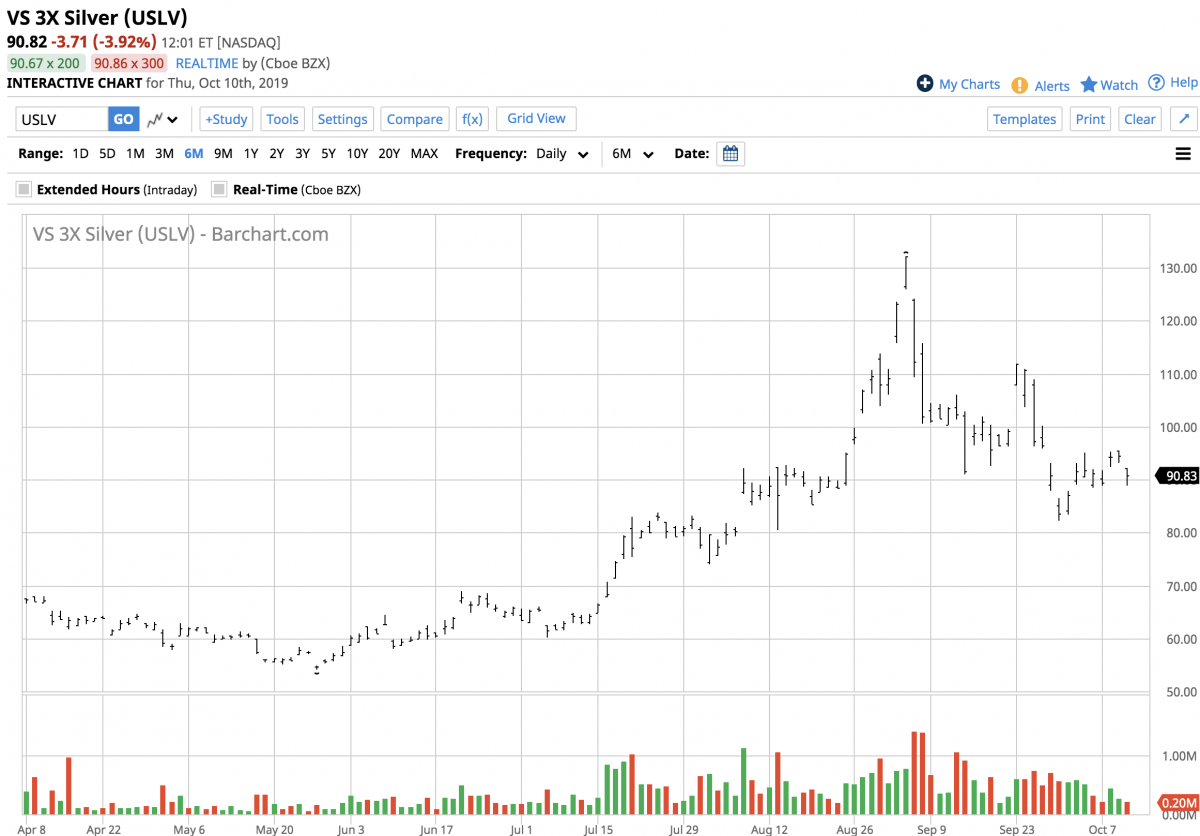Click the "Jul 15" date axis label
The width and height of the screenshot is (1200, 836).
coord(599,829)
